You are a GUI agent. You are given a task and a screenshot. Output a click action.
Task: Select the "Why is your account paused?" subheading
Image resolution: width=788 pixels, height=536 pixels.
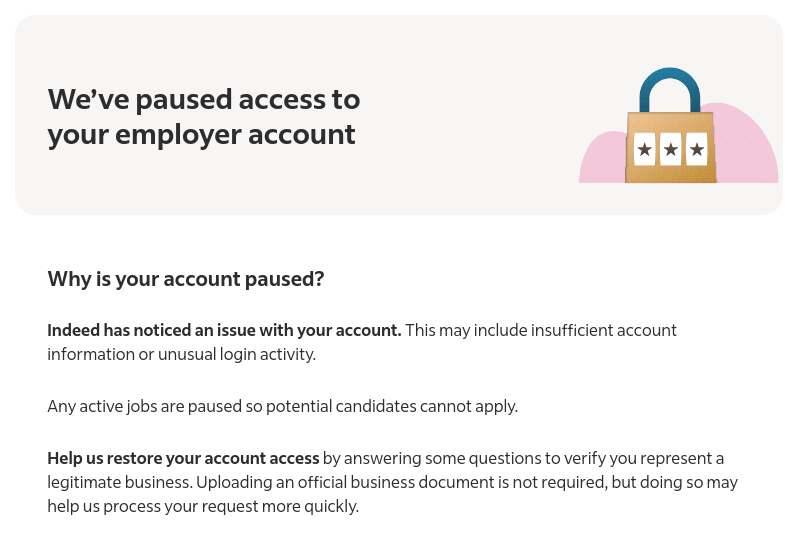point(185,279)
